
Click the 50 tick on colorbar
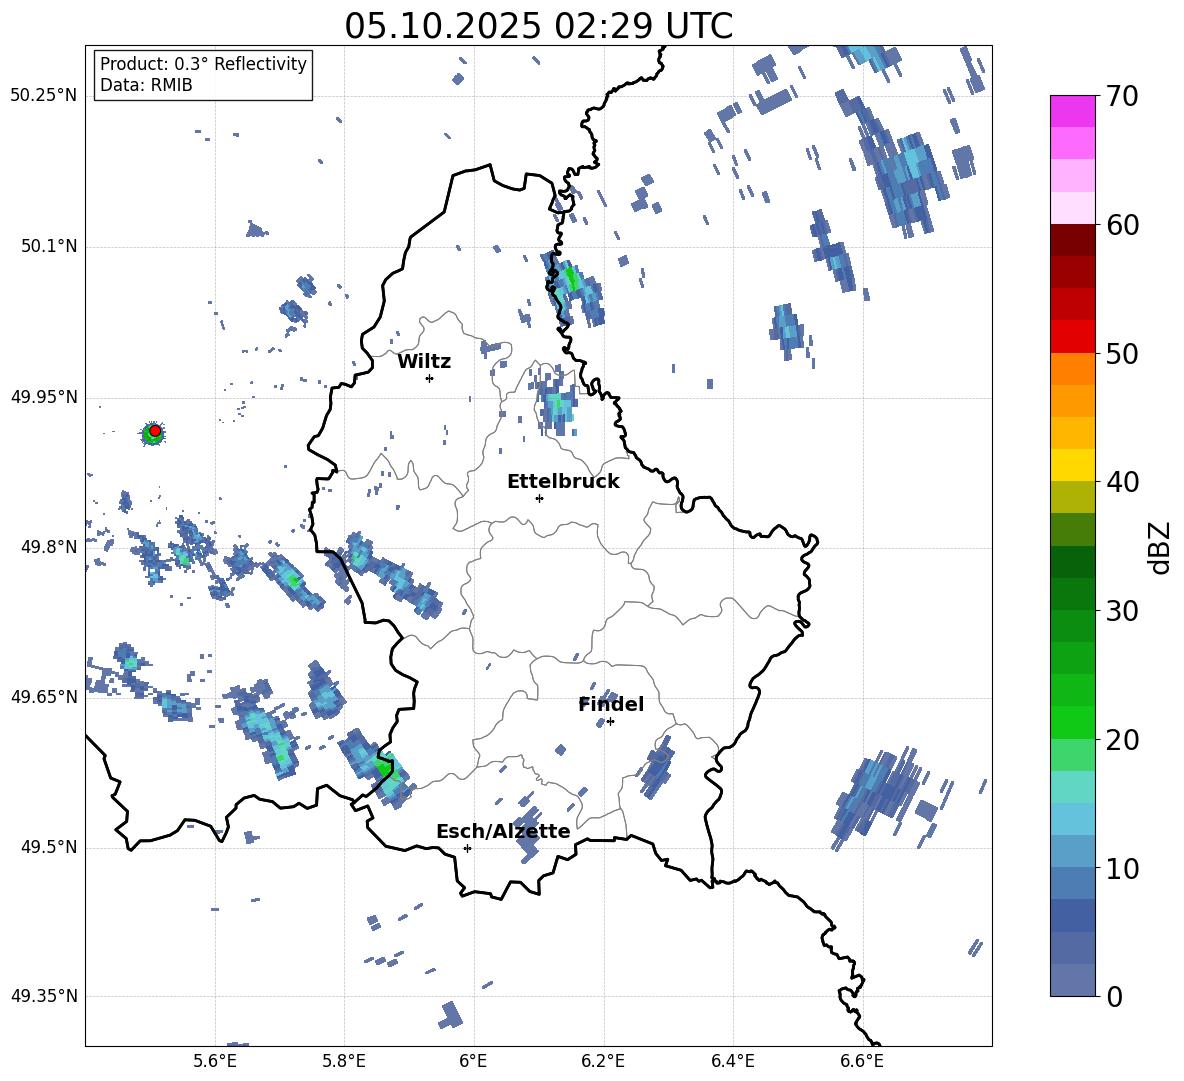(x=1122, y=353)
